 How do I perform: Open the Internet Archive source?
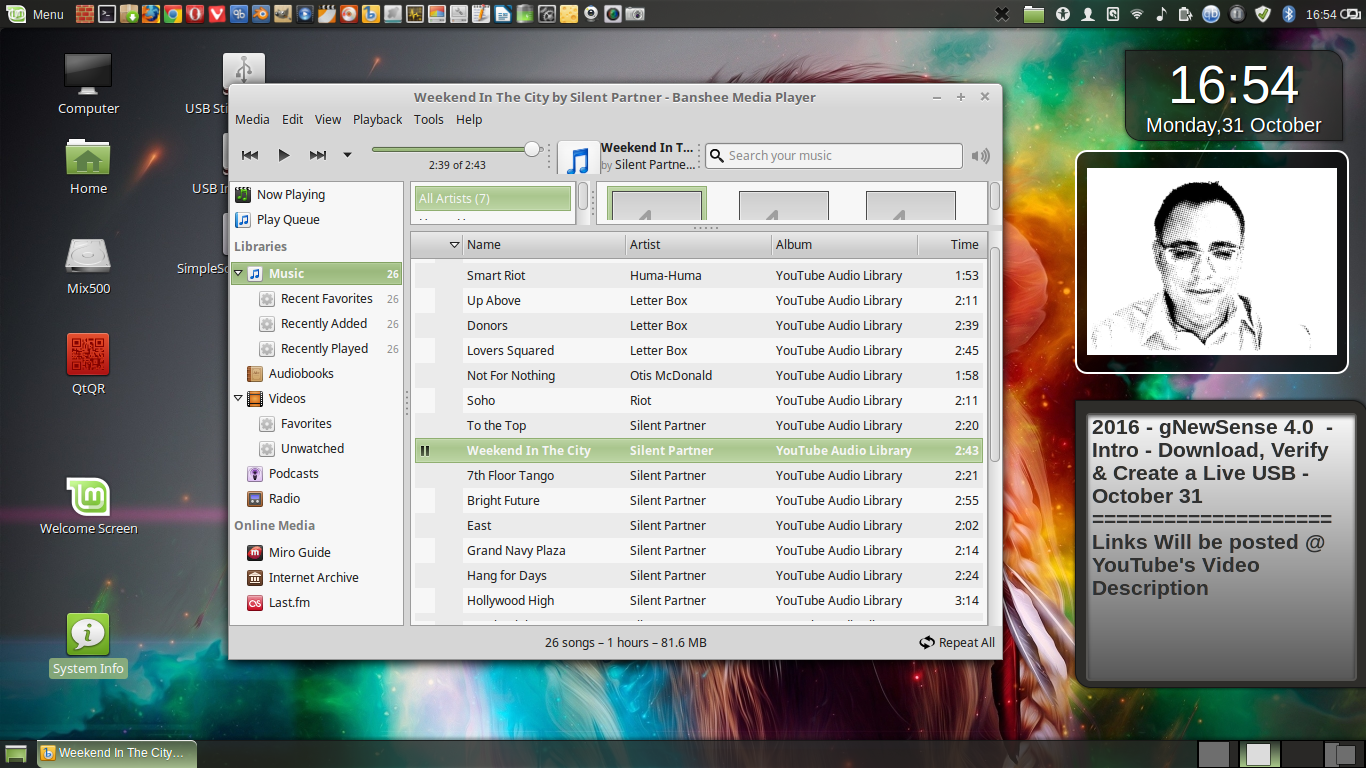click(x=317, y=577)
